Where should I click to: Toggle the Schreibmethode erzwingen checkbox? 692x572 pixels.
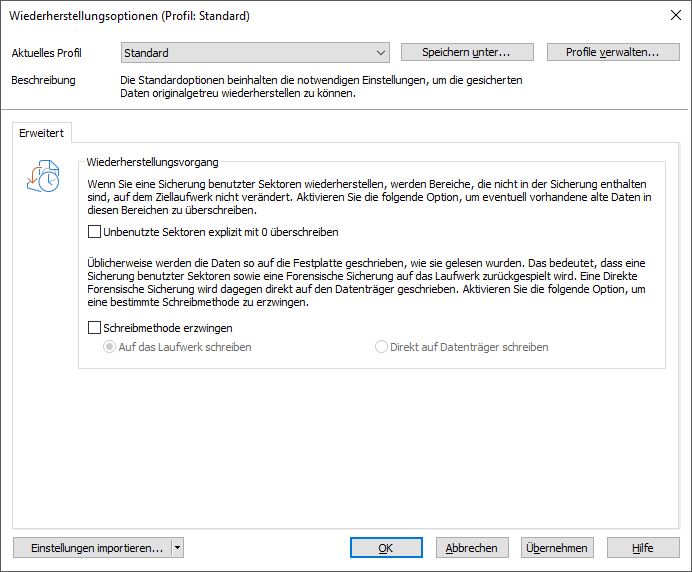tap(94, 328)
